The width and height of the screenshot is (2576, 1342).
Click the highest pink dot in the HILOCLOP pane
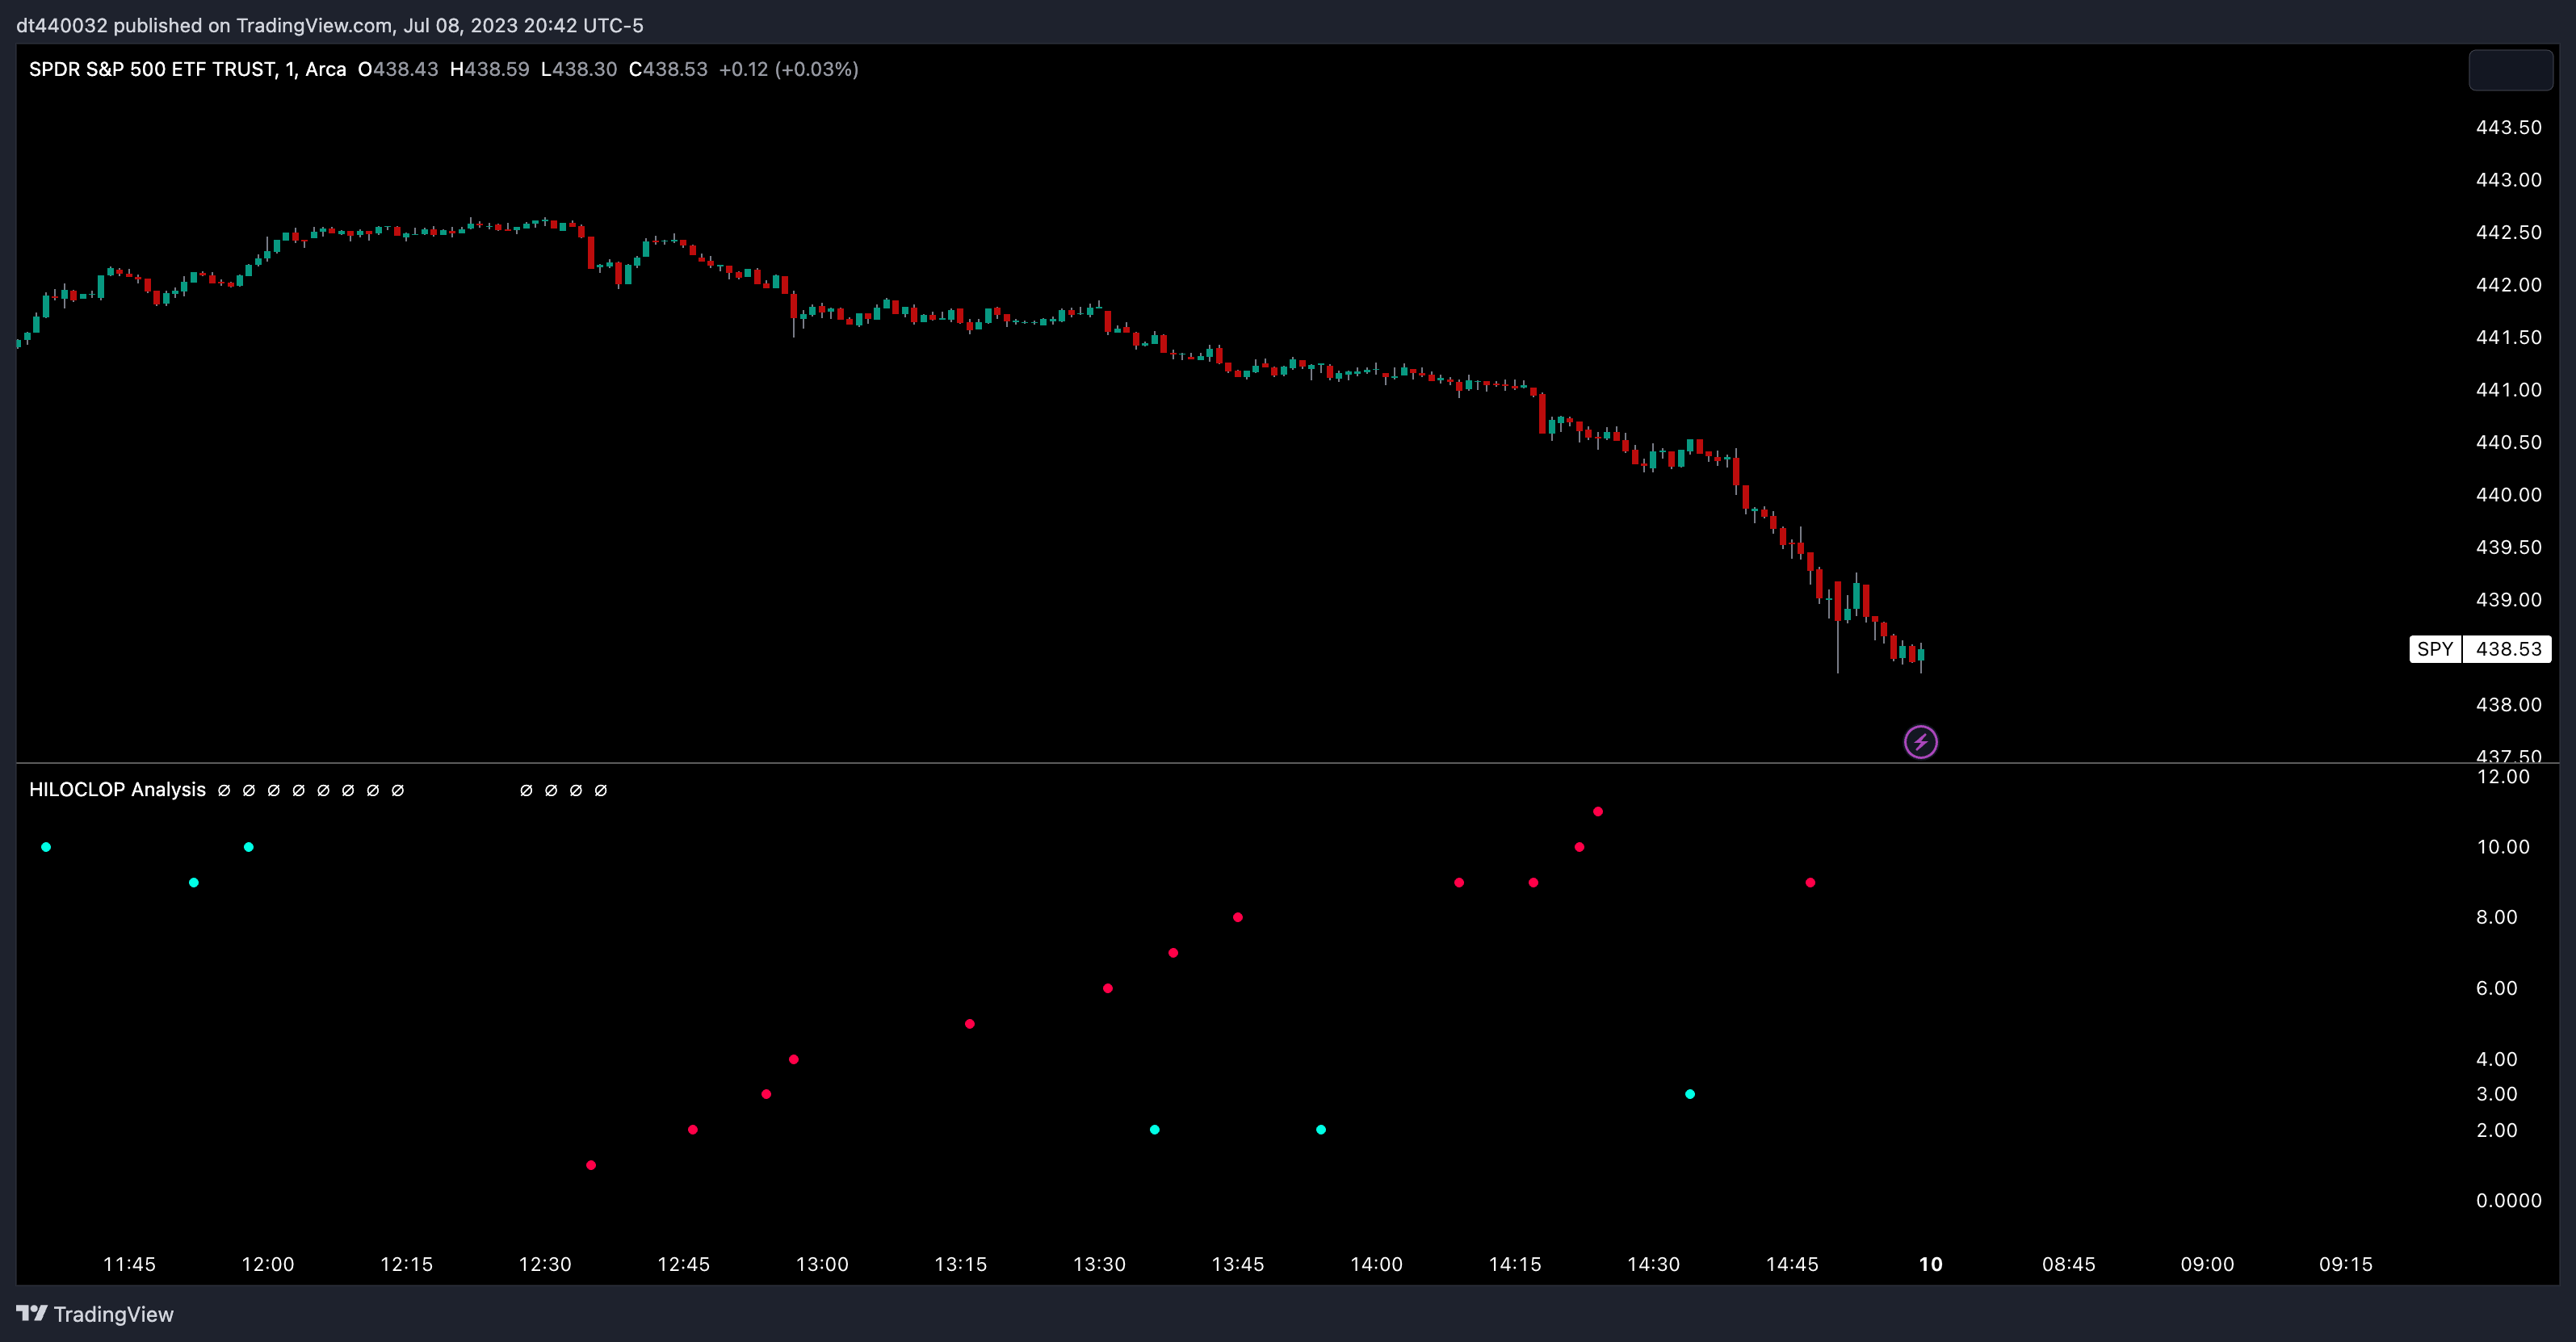[x=1598, y=811]
